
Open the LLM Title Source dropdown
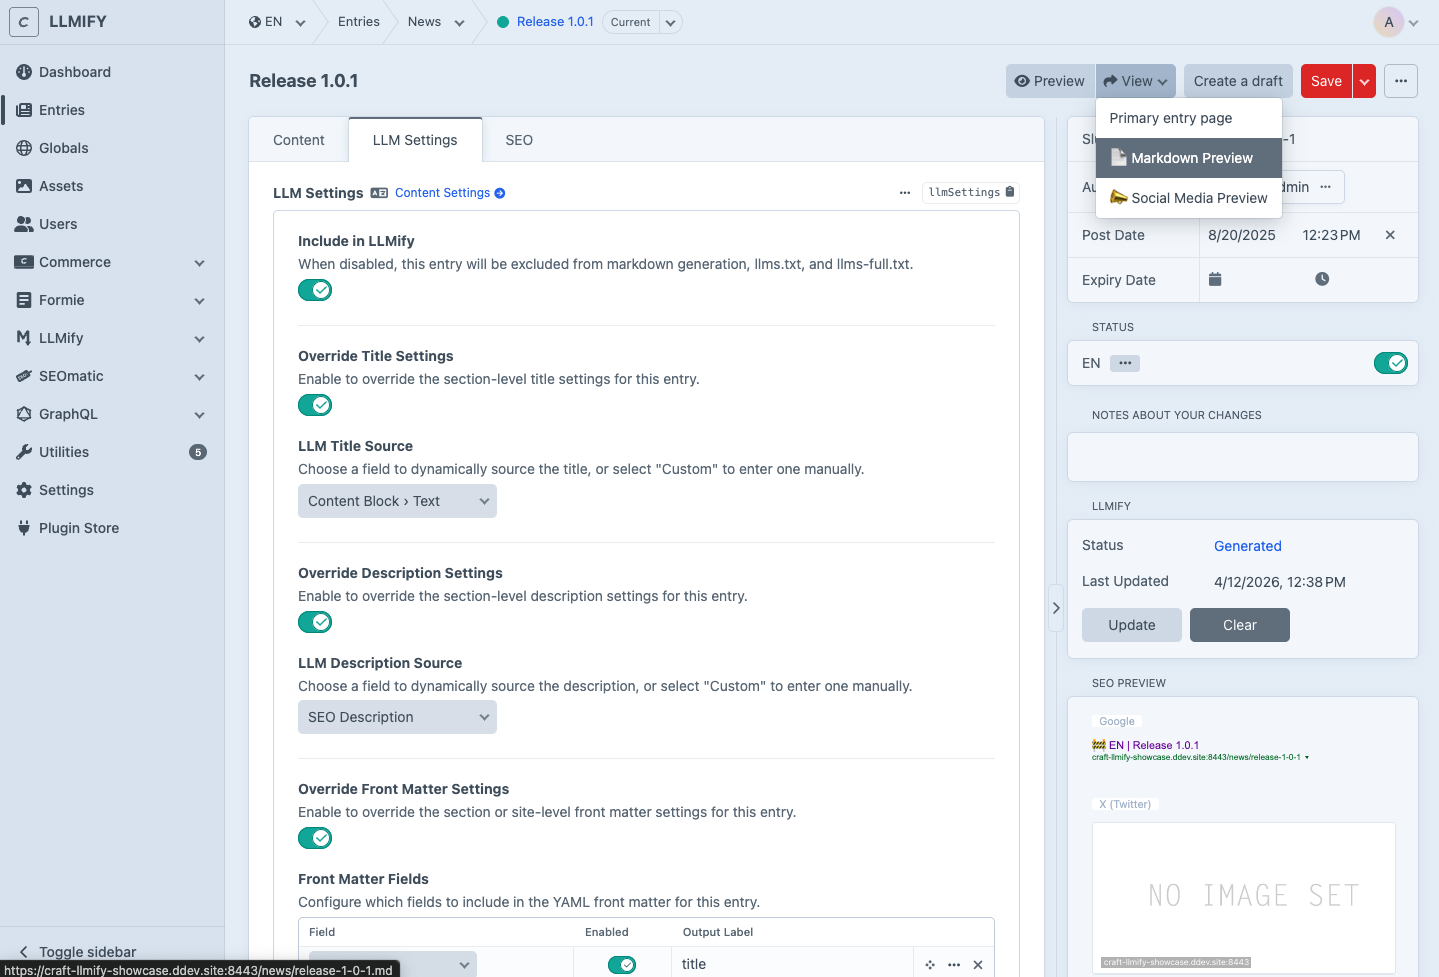(x=397, y=500)
